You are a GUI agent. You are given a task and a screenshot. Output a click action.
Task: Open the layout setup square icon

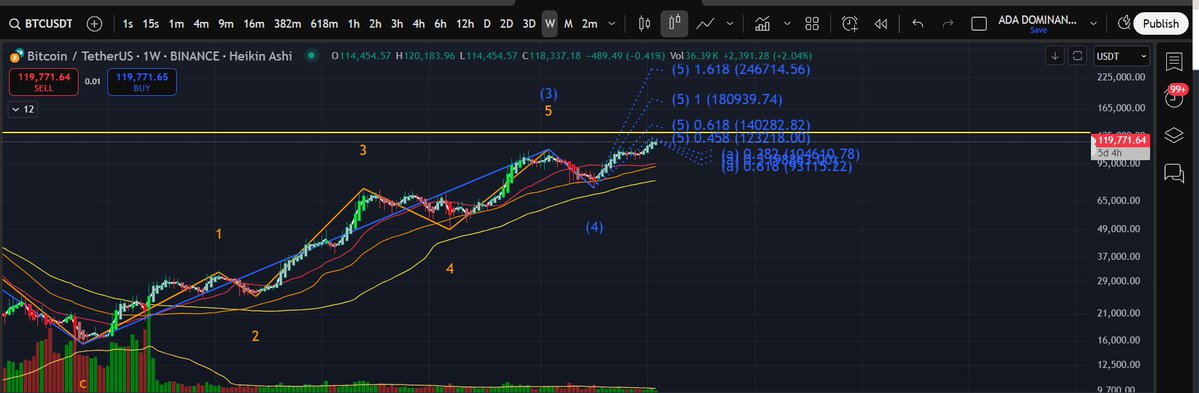979,24
